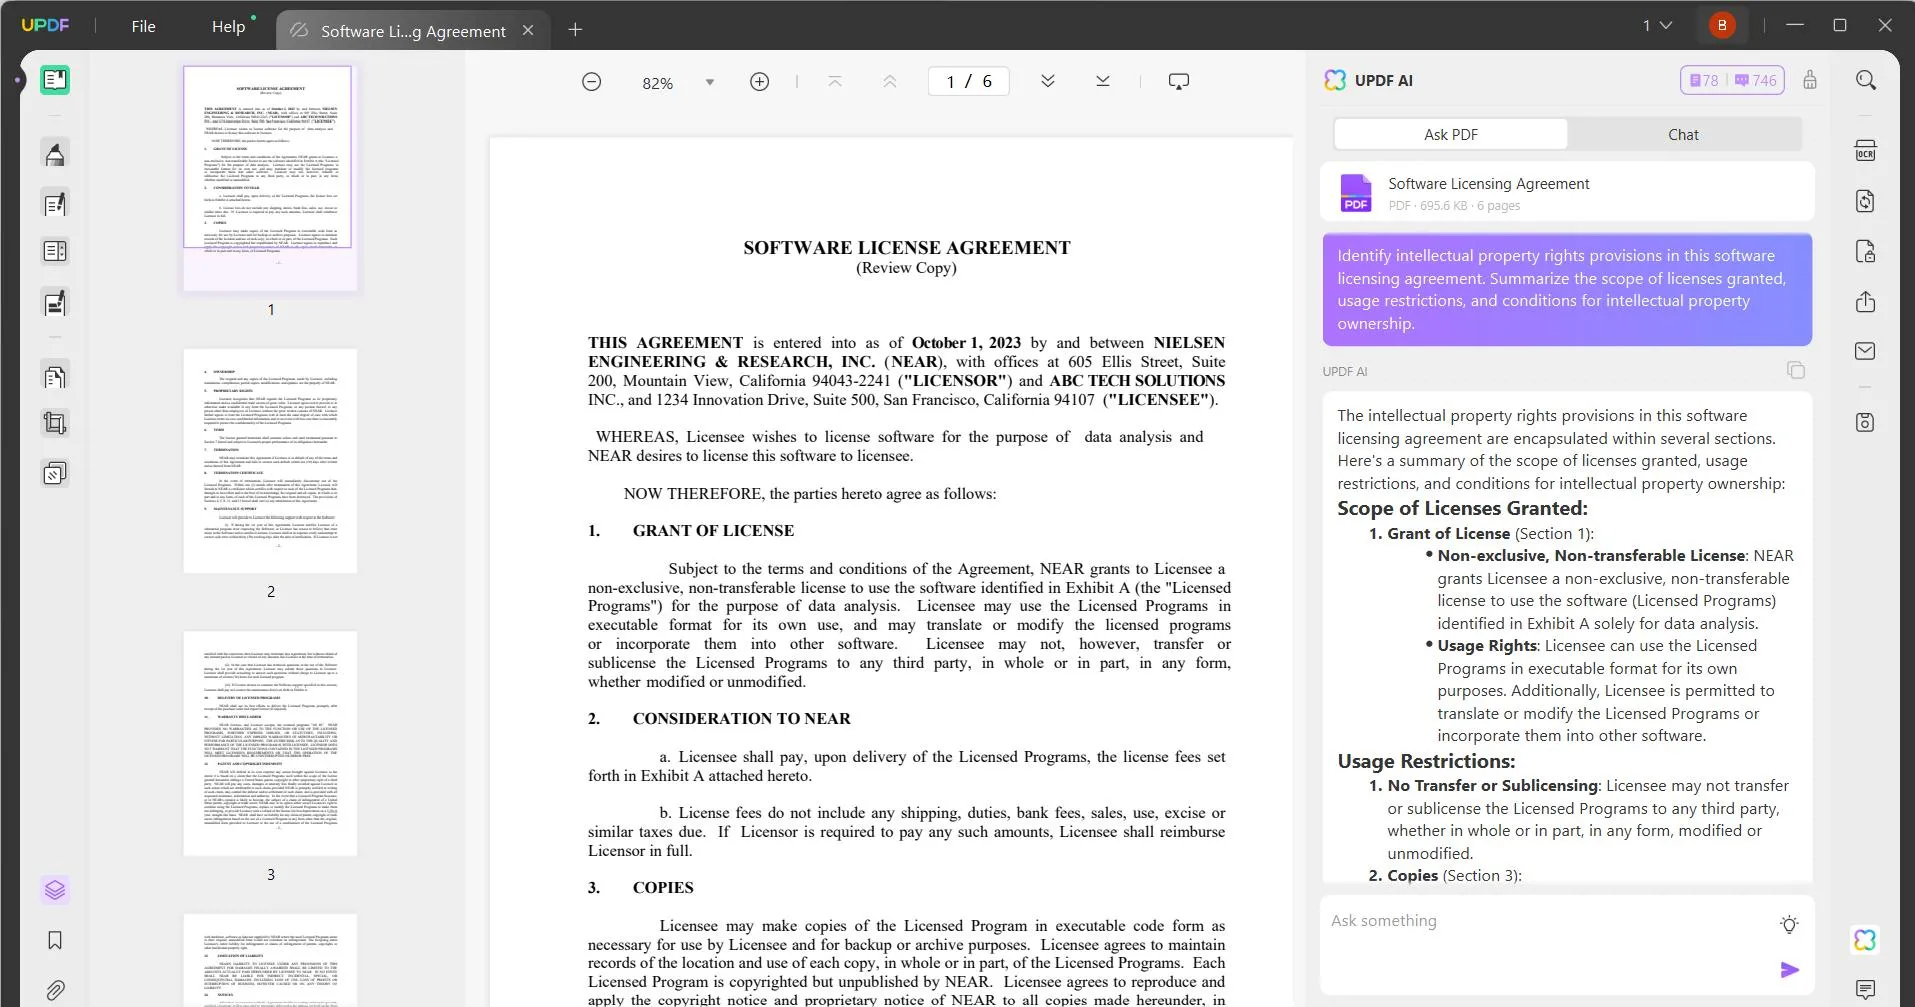Open the attachments paperclip icon
Screen dimensions: 1915x1007
click(55, 990)
